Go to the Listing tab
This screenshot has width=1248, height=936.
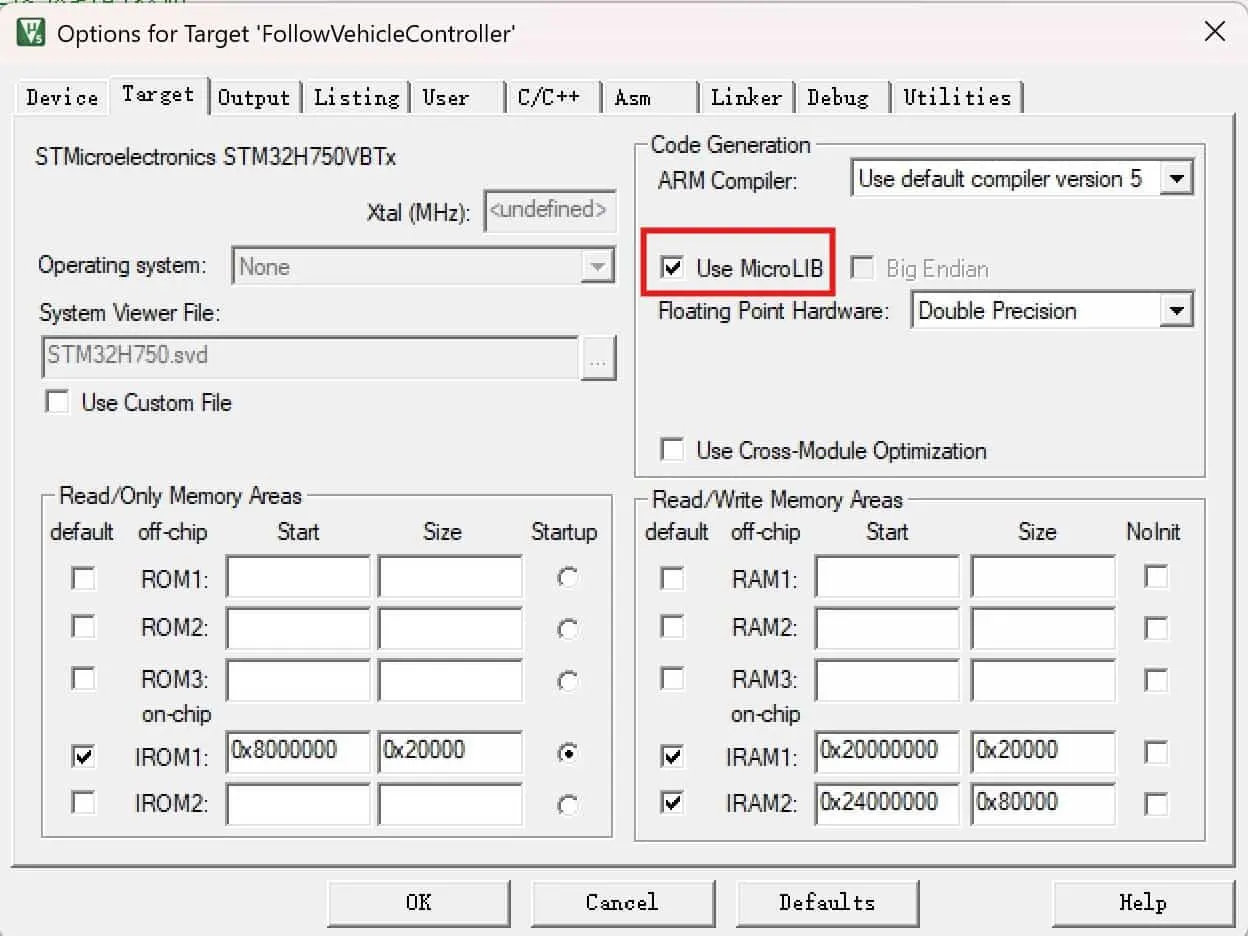[356, 97]
